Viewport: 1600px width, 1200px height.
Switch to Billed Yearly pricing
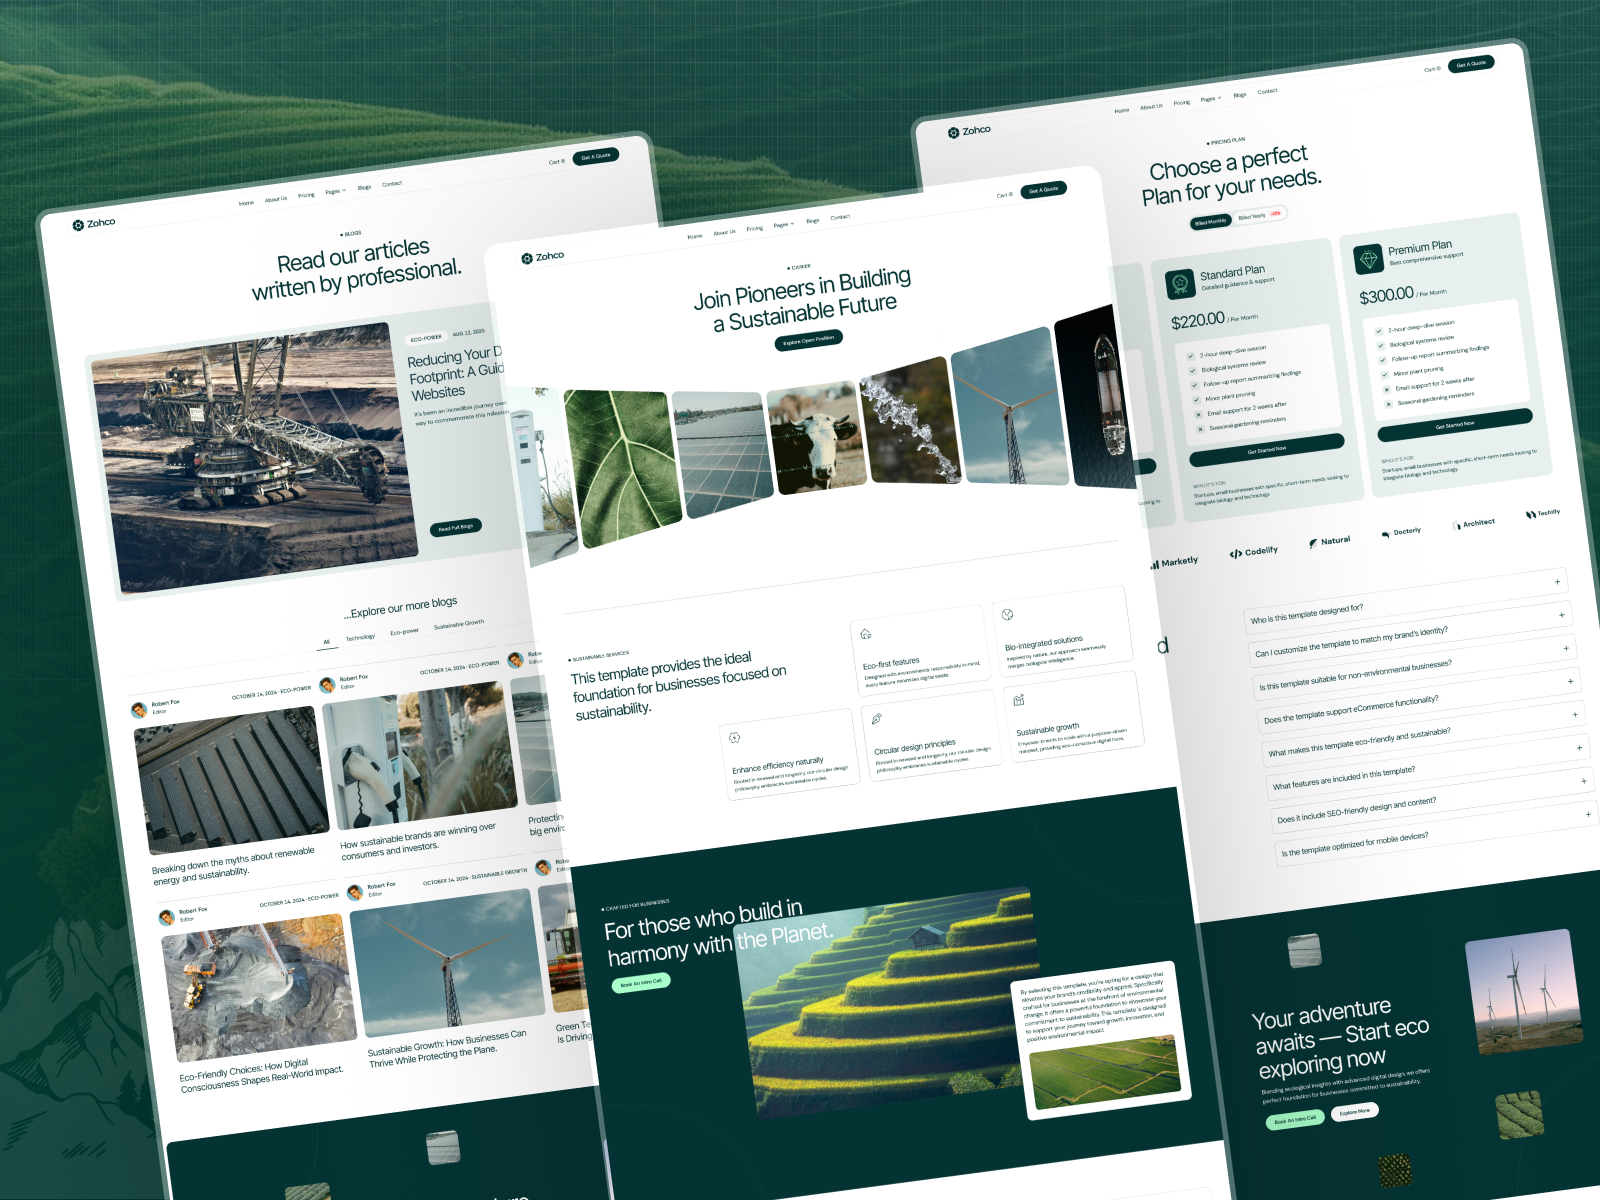[1259, 215]
